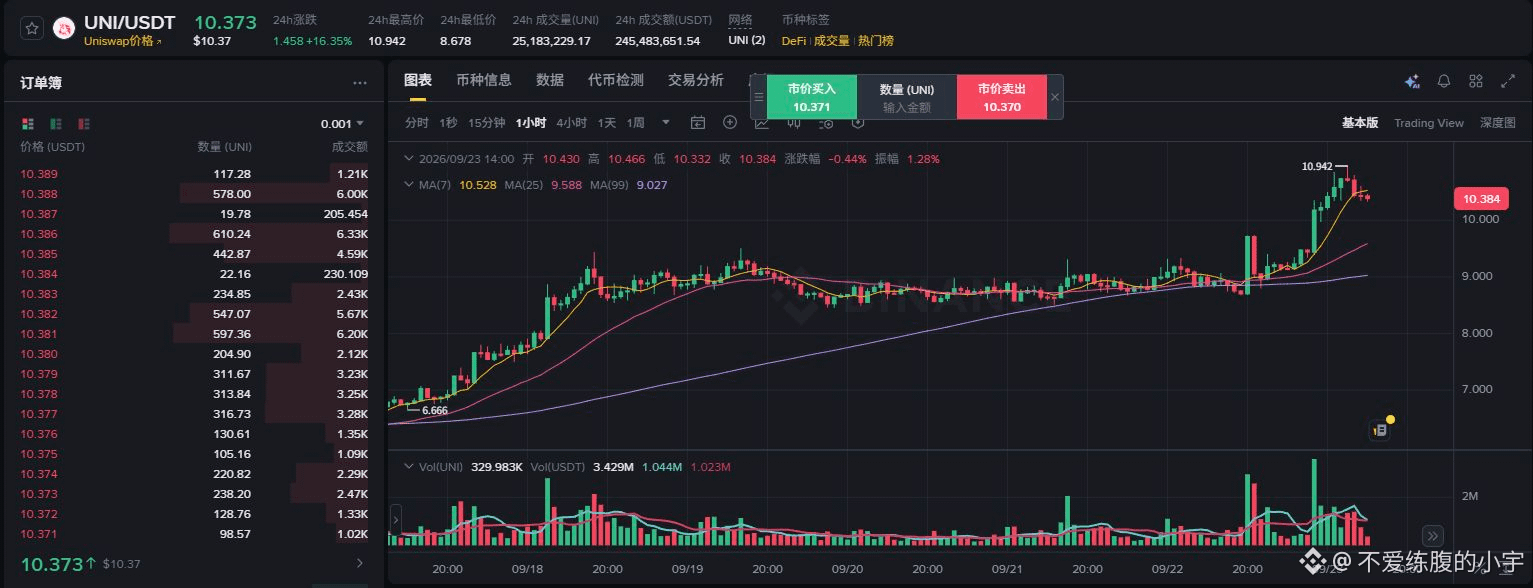
Task: Click the add indicator plus icon
Action: pos(730,123)
